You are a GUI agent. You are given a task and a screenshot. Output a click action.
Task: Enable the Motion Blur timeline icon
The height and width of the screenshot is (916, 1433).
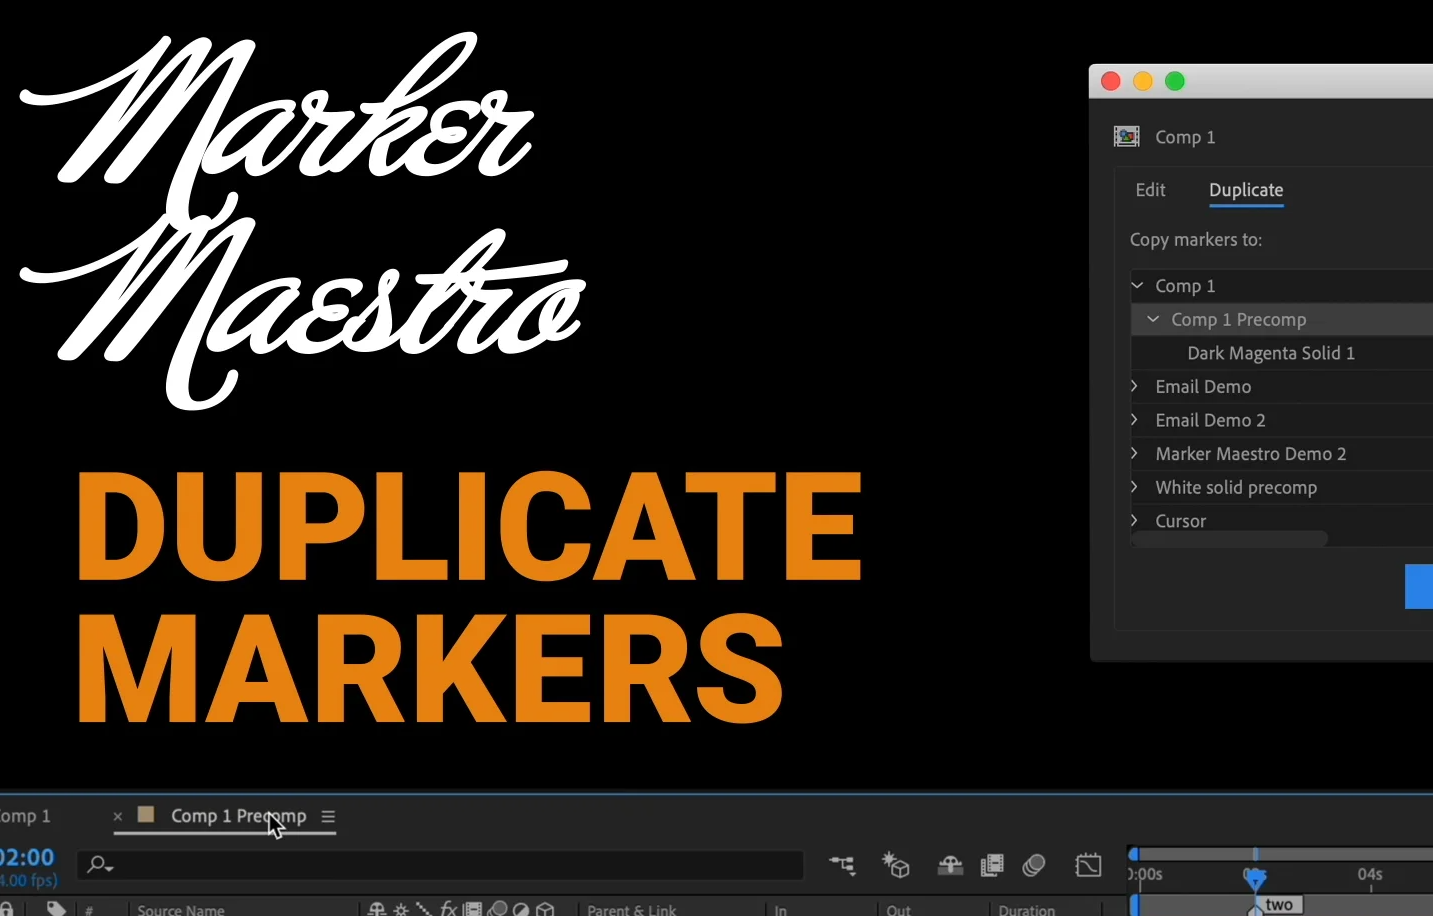coord(1034,865)
